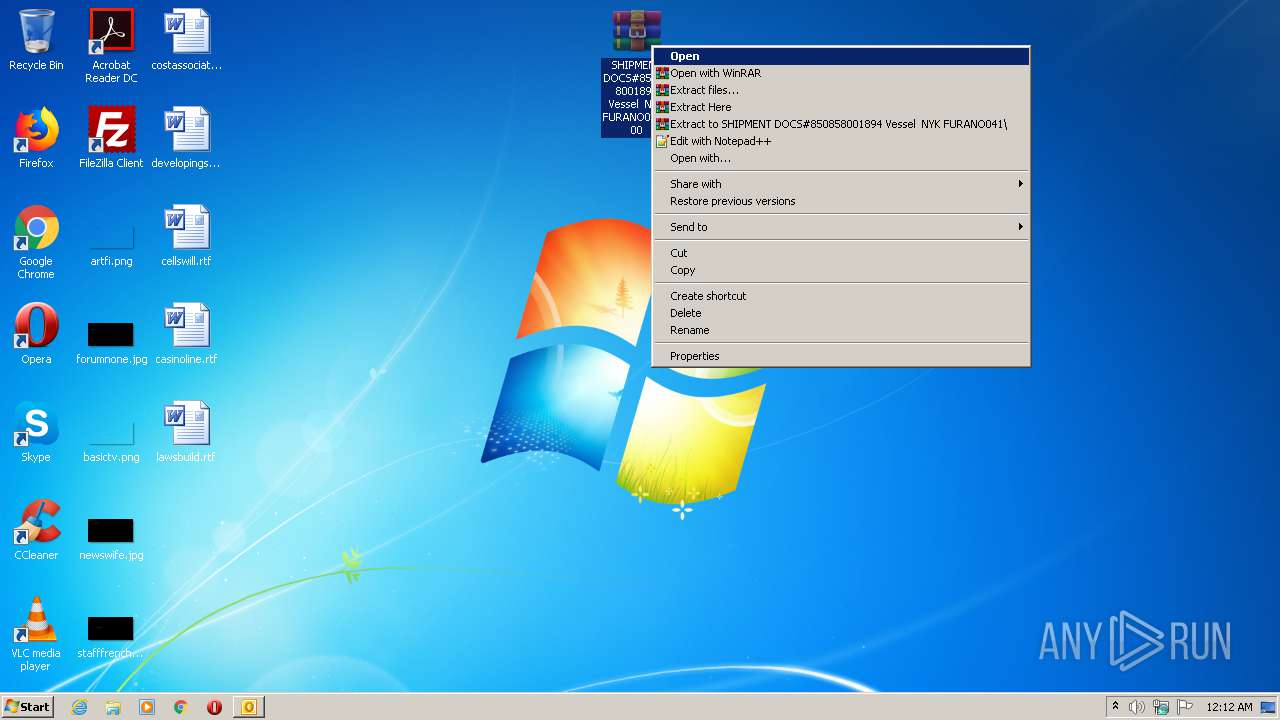Open Windows Explorer from the taskbar
The width and height of the screenshot is (1280, 720).
[x=113, y=707]
